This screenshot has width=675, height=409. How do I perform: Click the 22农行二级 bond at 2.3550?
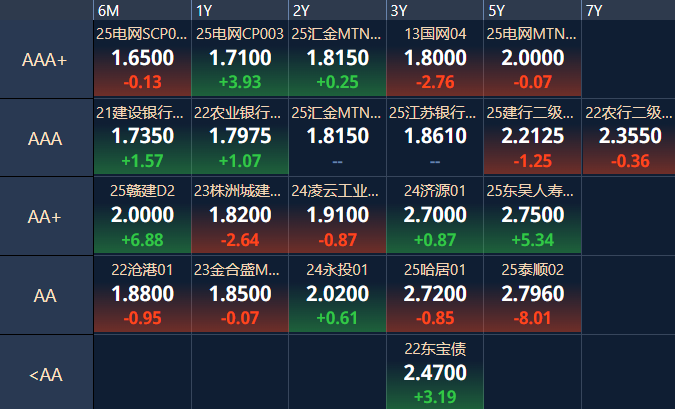629,138
